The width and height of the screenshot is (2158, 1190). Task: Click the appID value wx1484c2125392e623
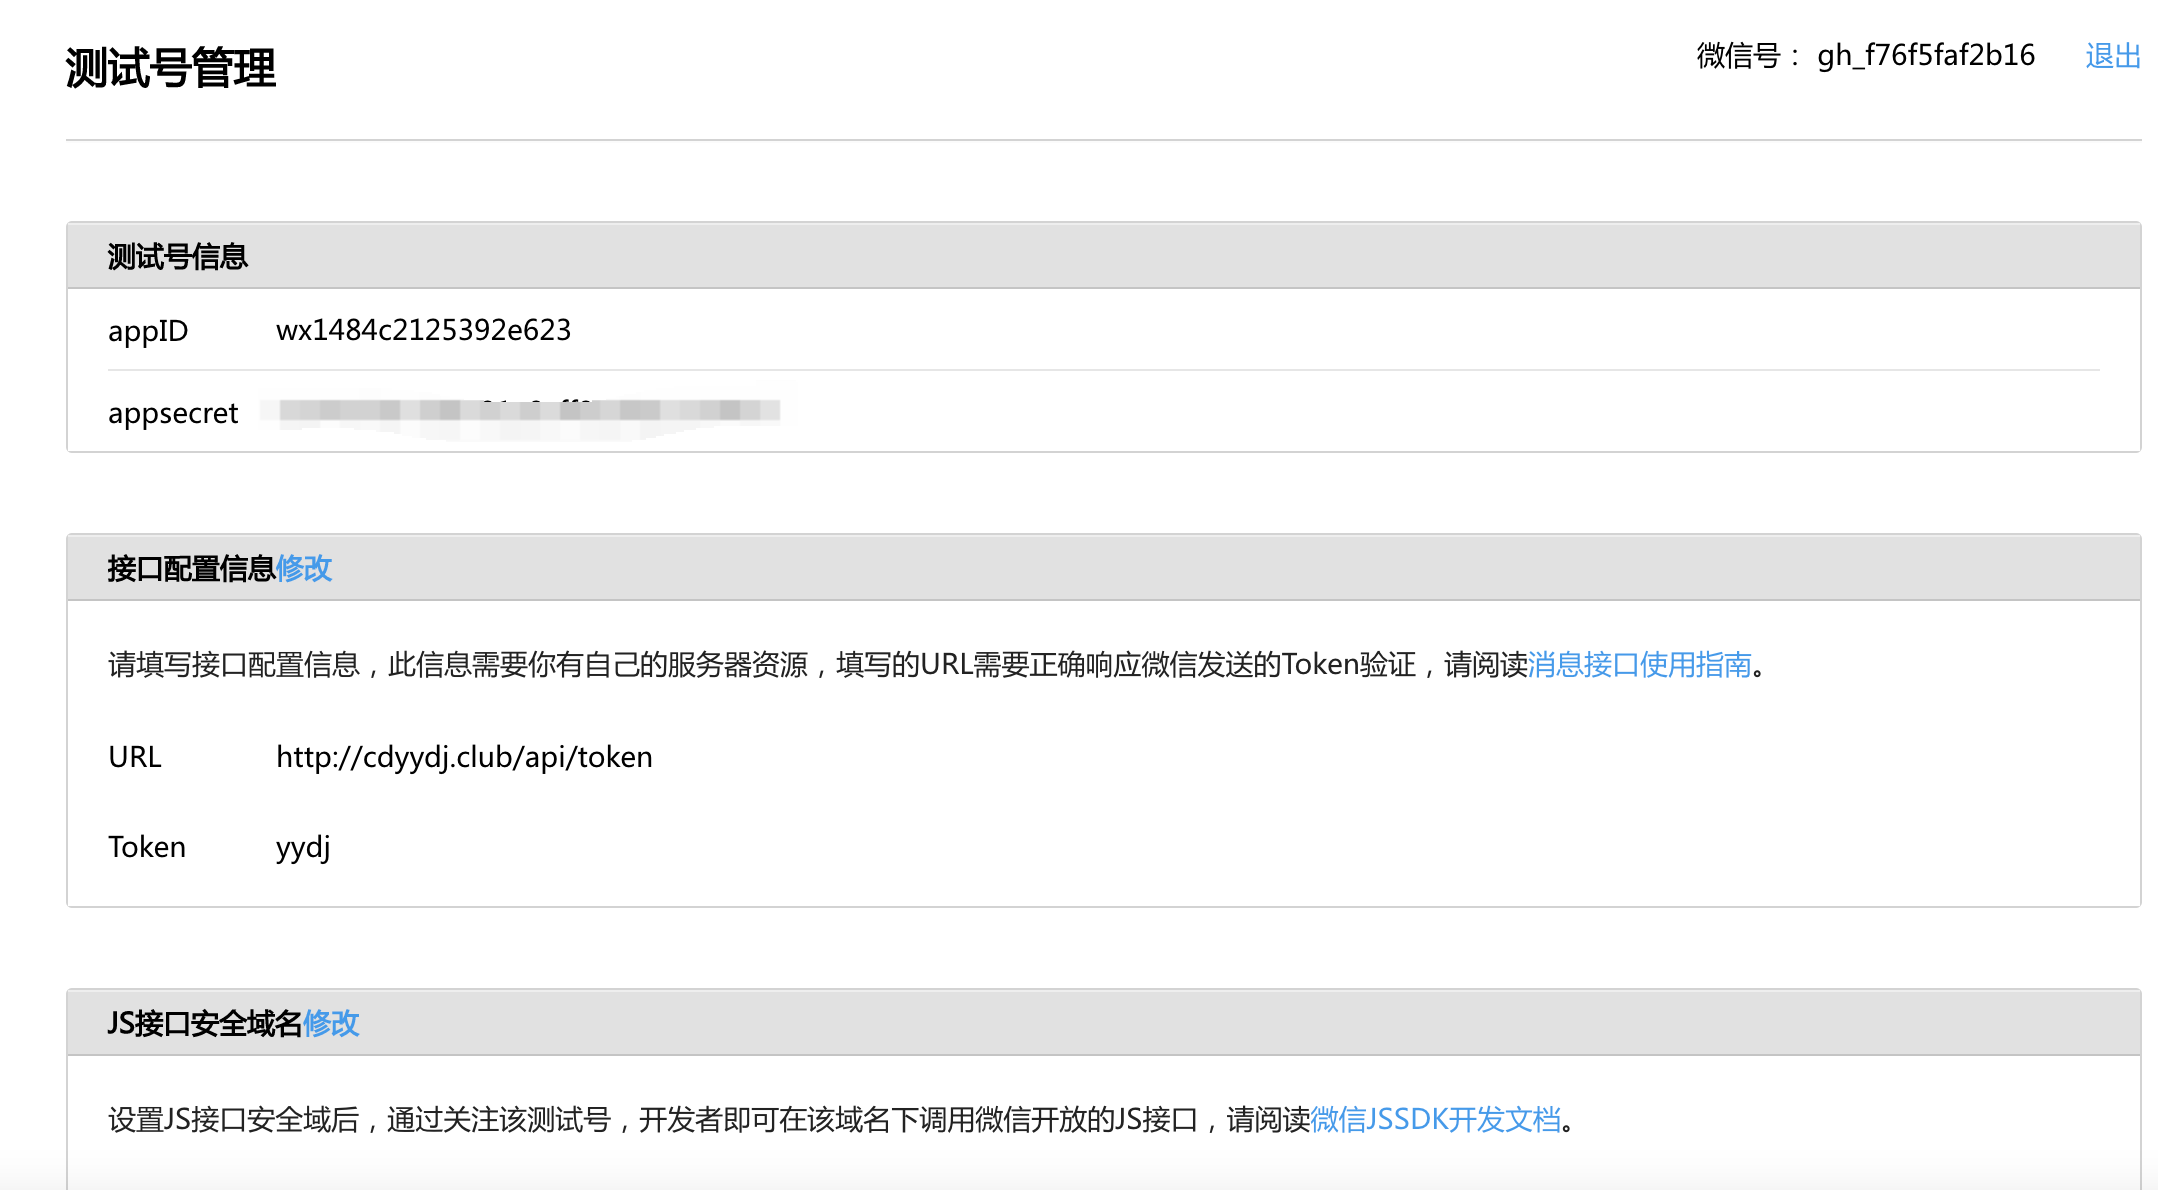tap(423, 330)
